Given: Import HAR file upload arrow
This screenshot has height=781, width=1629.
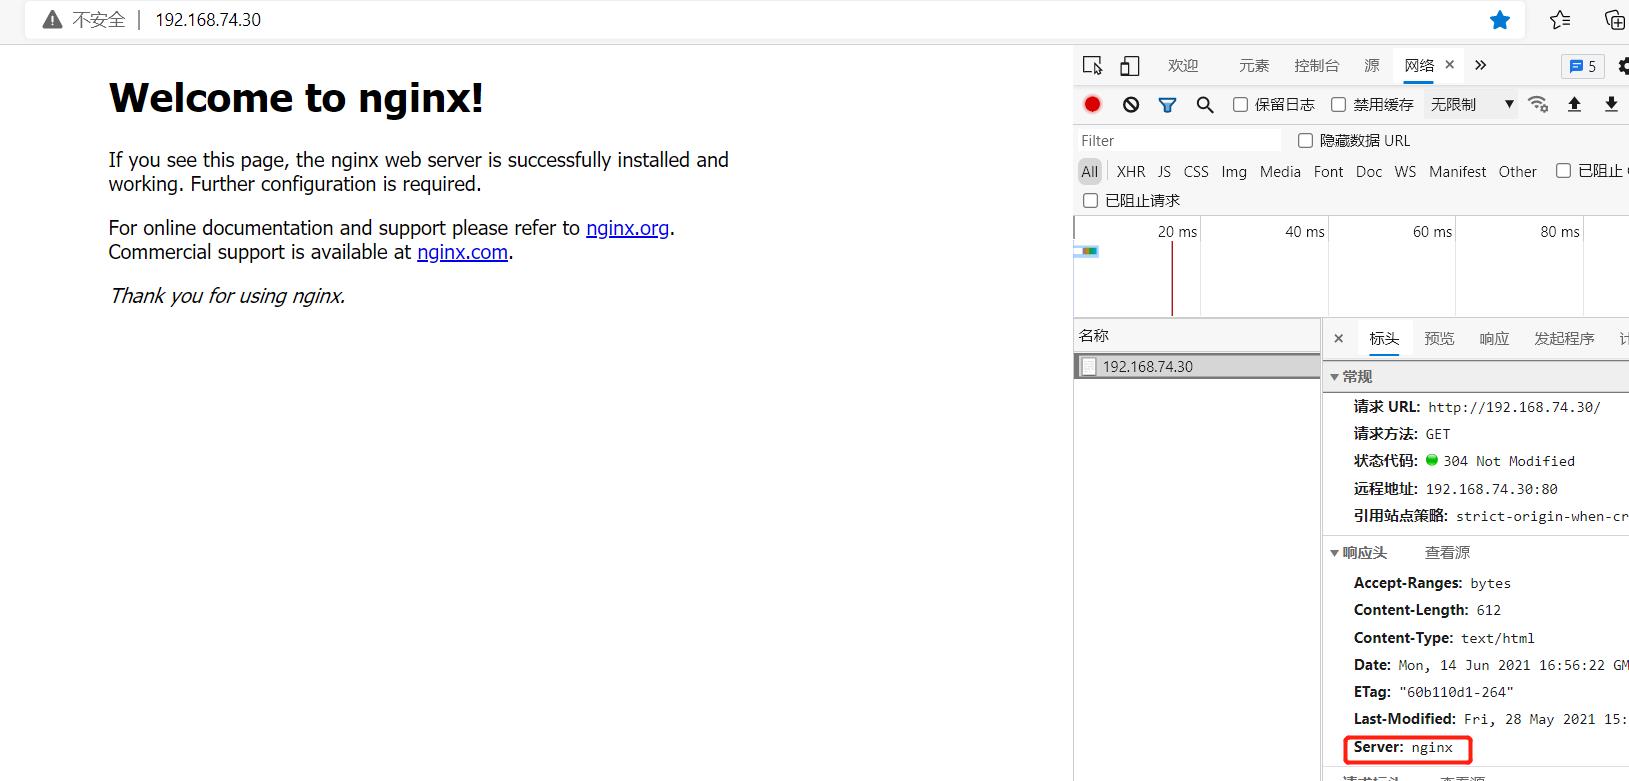Looking at the screenshot, I should point(1574,104).
